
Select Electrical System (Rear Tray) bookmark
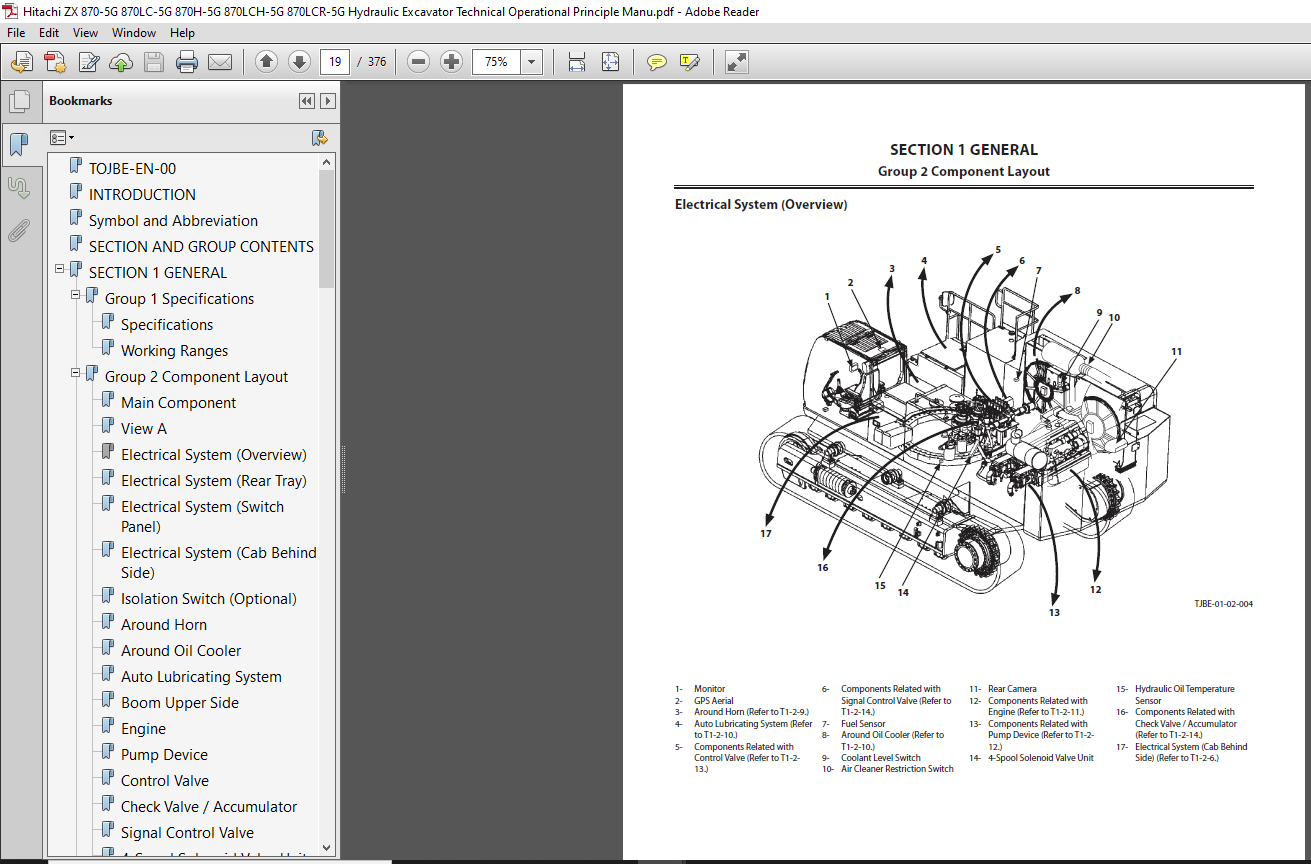click(213, 481)
